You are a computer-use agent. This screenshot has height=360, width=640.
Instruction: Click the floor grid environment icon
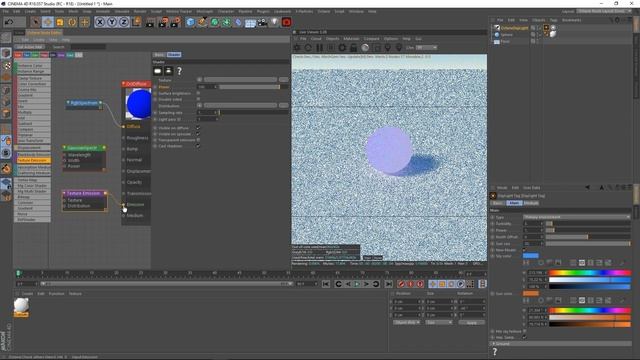250,22
